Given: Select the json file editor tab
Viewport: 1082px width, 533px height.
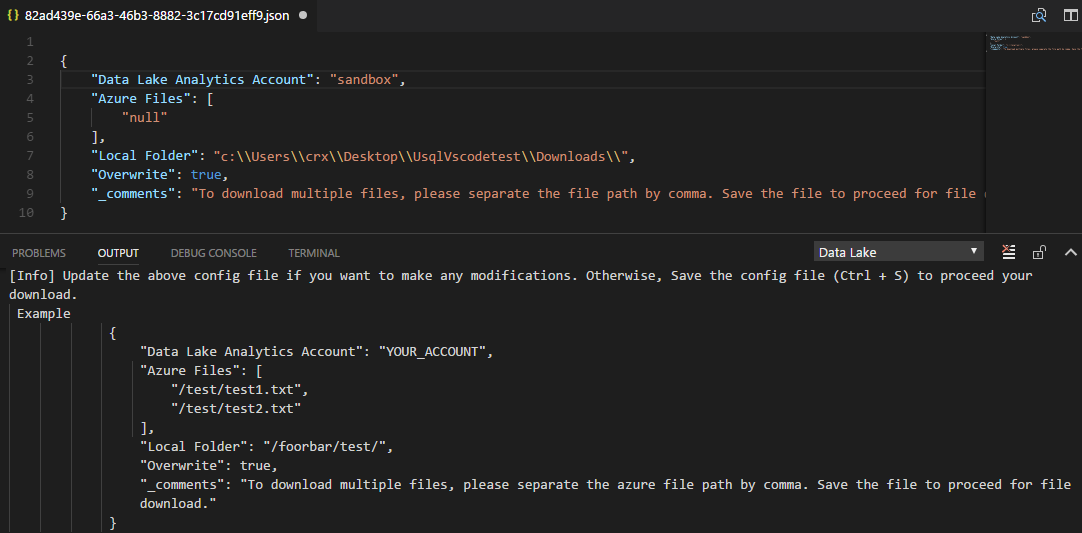Looking at the screenshot, I should tap(158, 15).
